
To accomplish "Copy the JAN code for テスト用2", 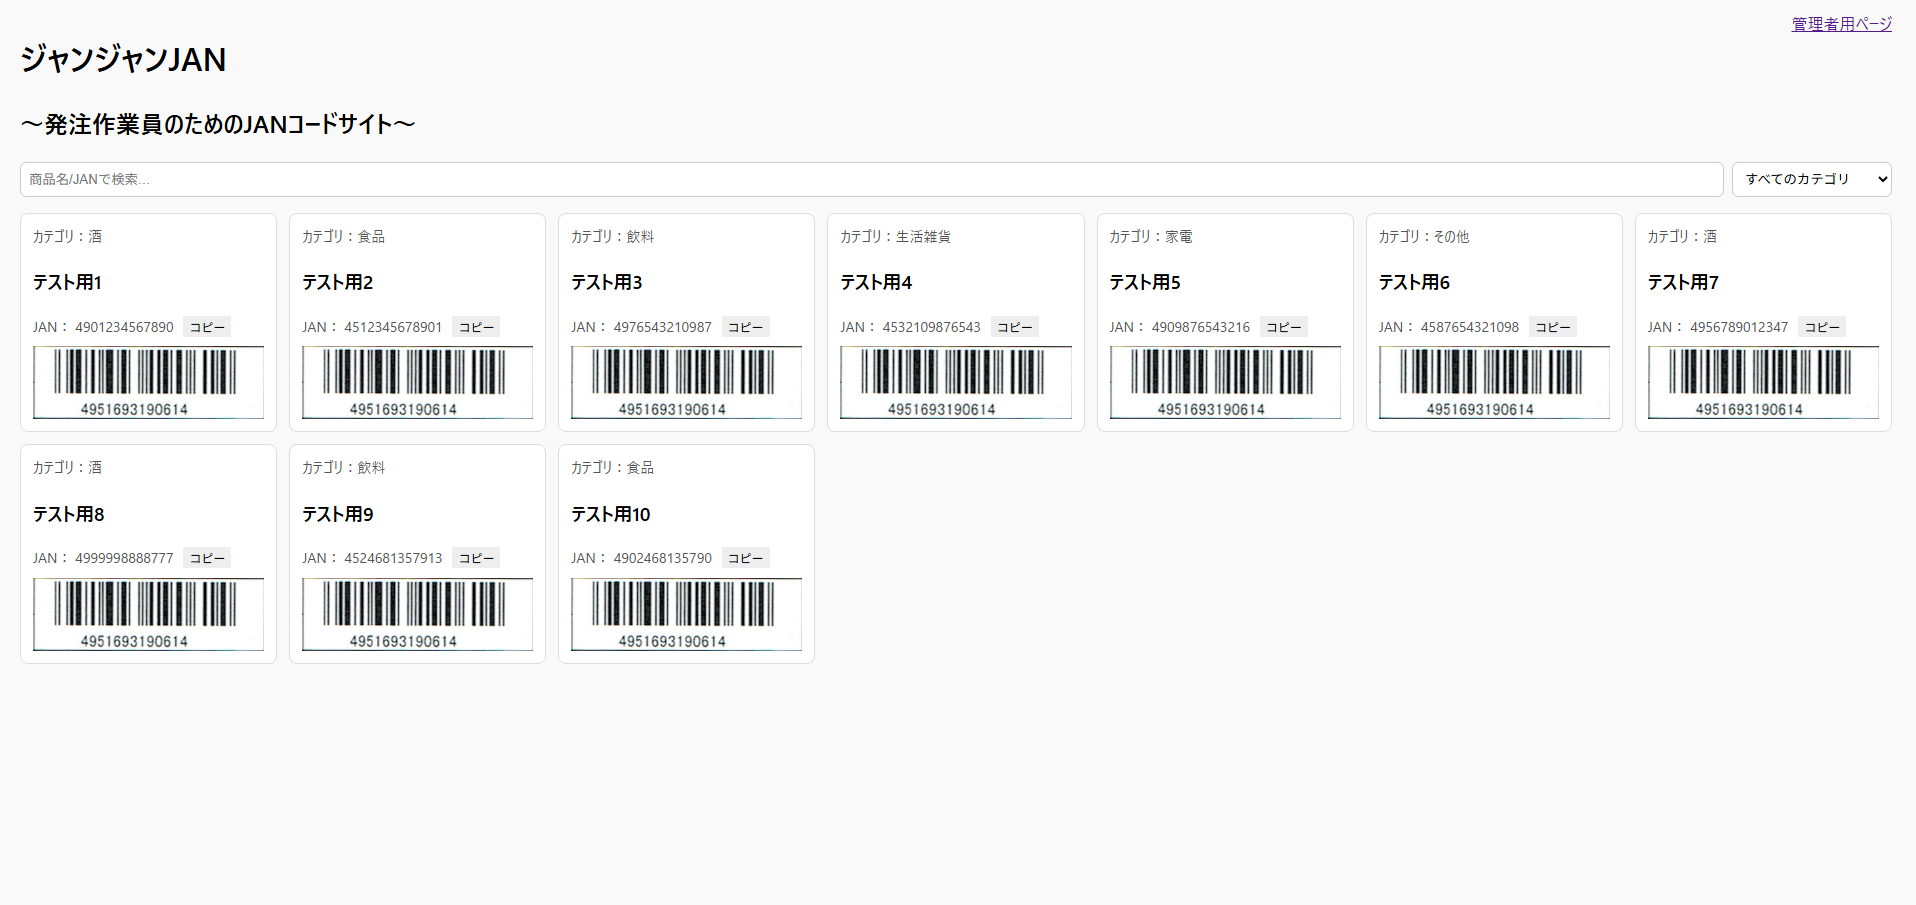I will (x=476, y=326).
